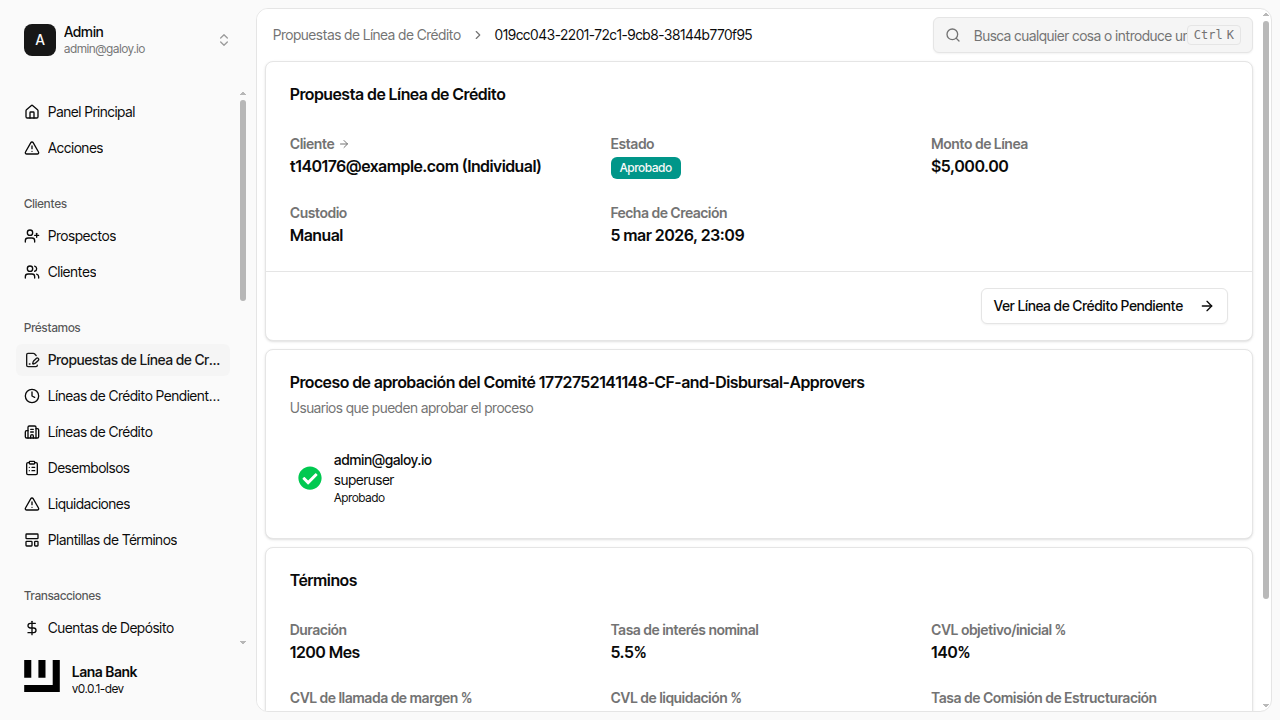Click the Líneas de Crédito building icon
The width and height of the screenshot is (1280, 720).
pyautogui.click(x=32, y=432)
